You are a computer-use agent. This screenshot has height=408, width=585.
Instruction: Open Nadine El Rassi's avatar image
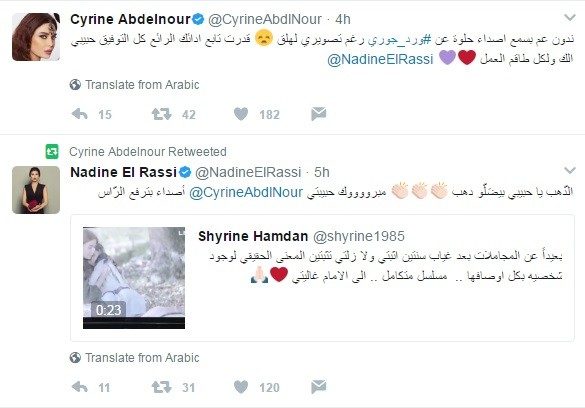(36, 190)
